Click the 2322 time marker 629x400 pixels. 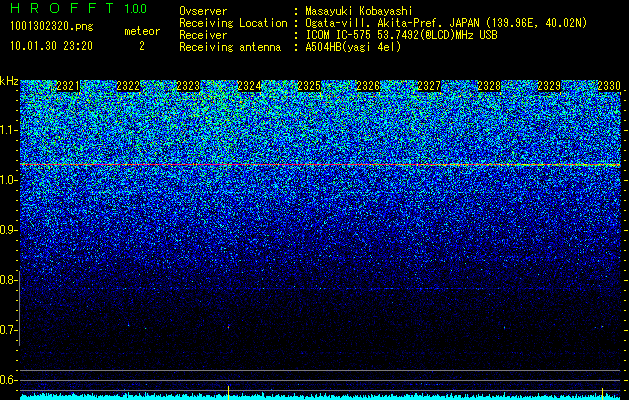click(128, 86)
